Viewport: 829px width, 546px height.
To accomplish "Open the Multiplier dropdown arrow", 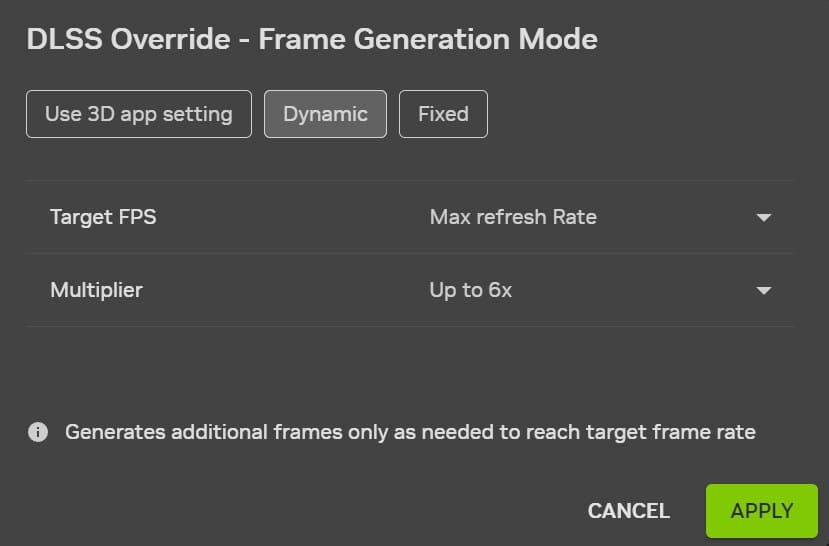I will tap(764, 291).
